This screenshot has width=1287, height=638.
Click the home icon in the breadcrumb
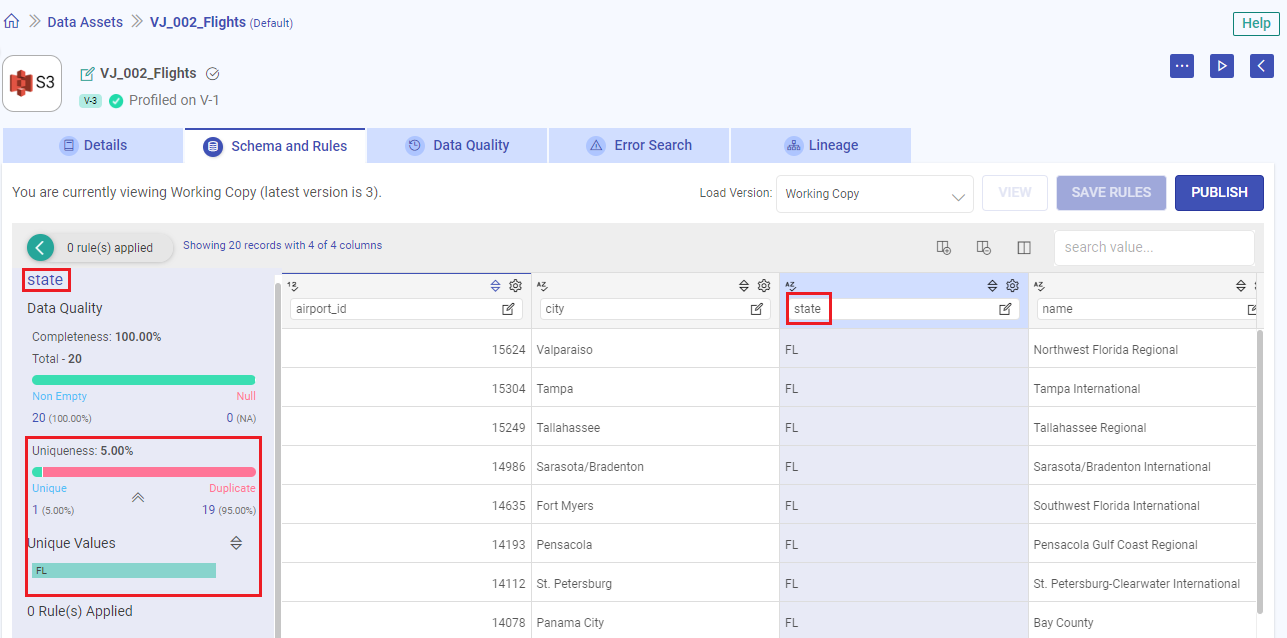(x=12, y=21)
